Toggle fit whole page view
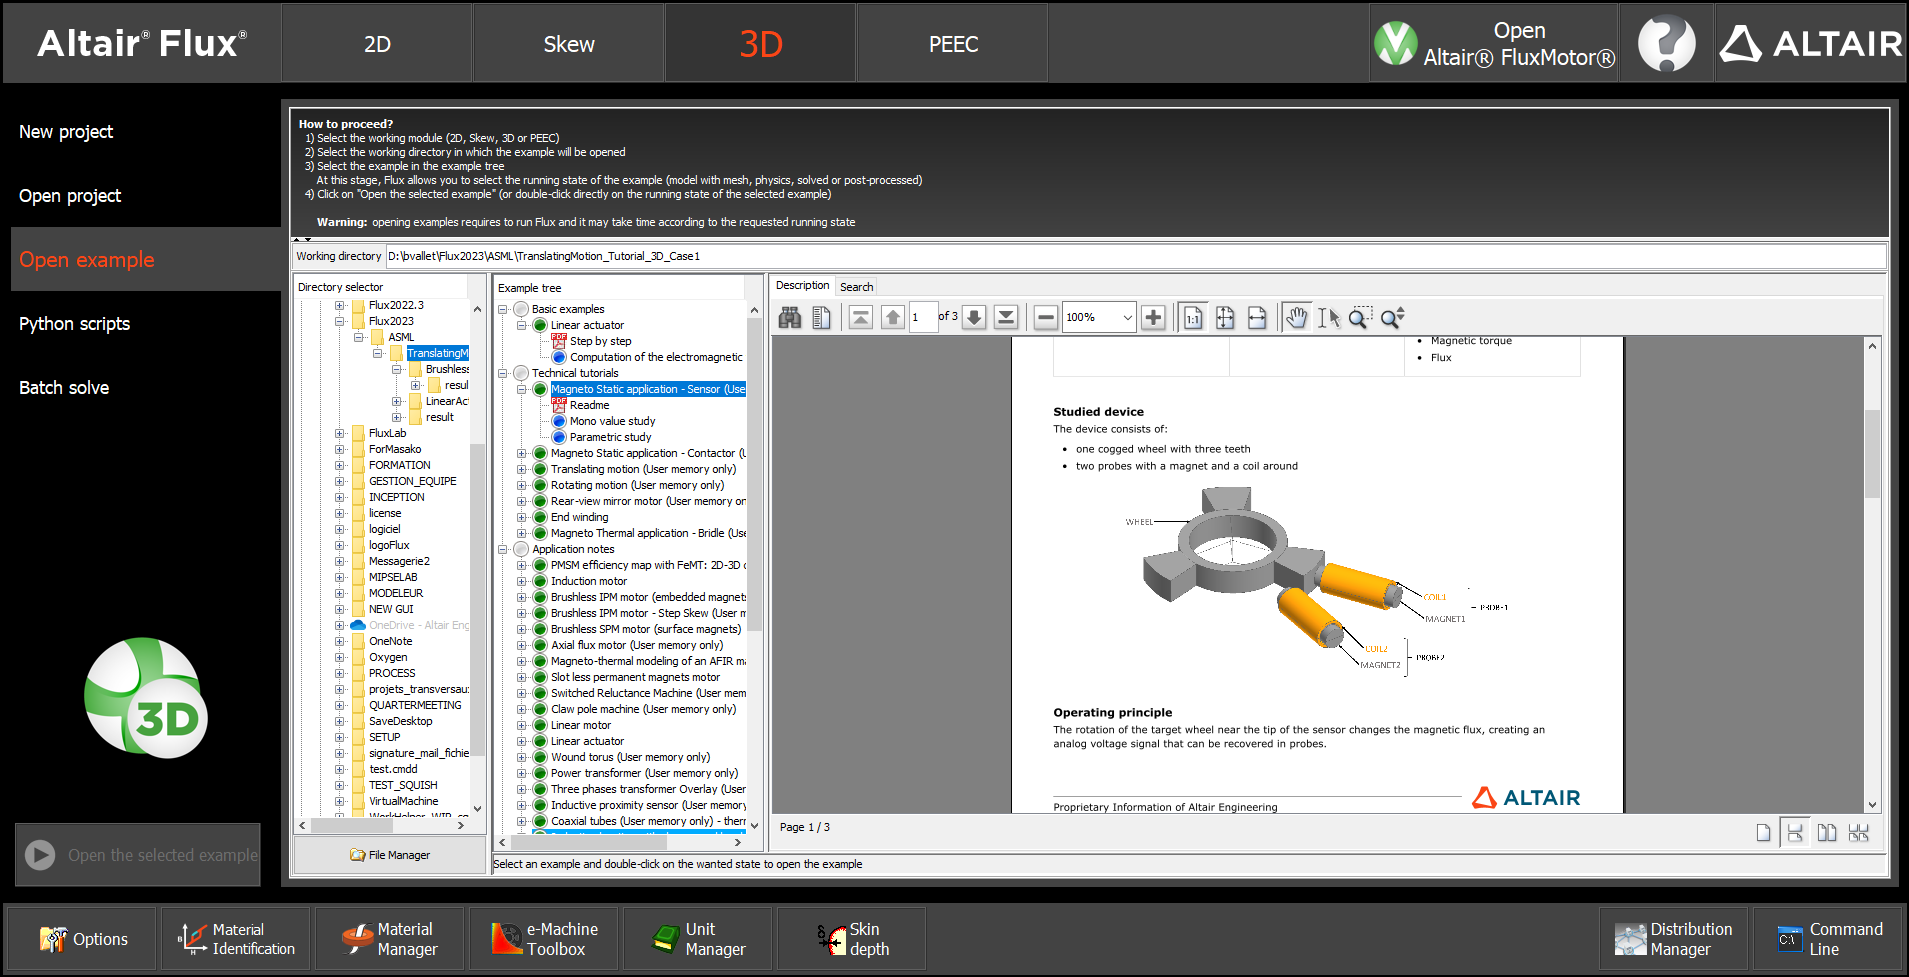Image resolution: width=1909 pixels, height=977 pixels. point(1225,318)
